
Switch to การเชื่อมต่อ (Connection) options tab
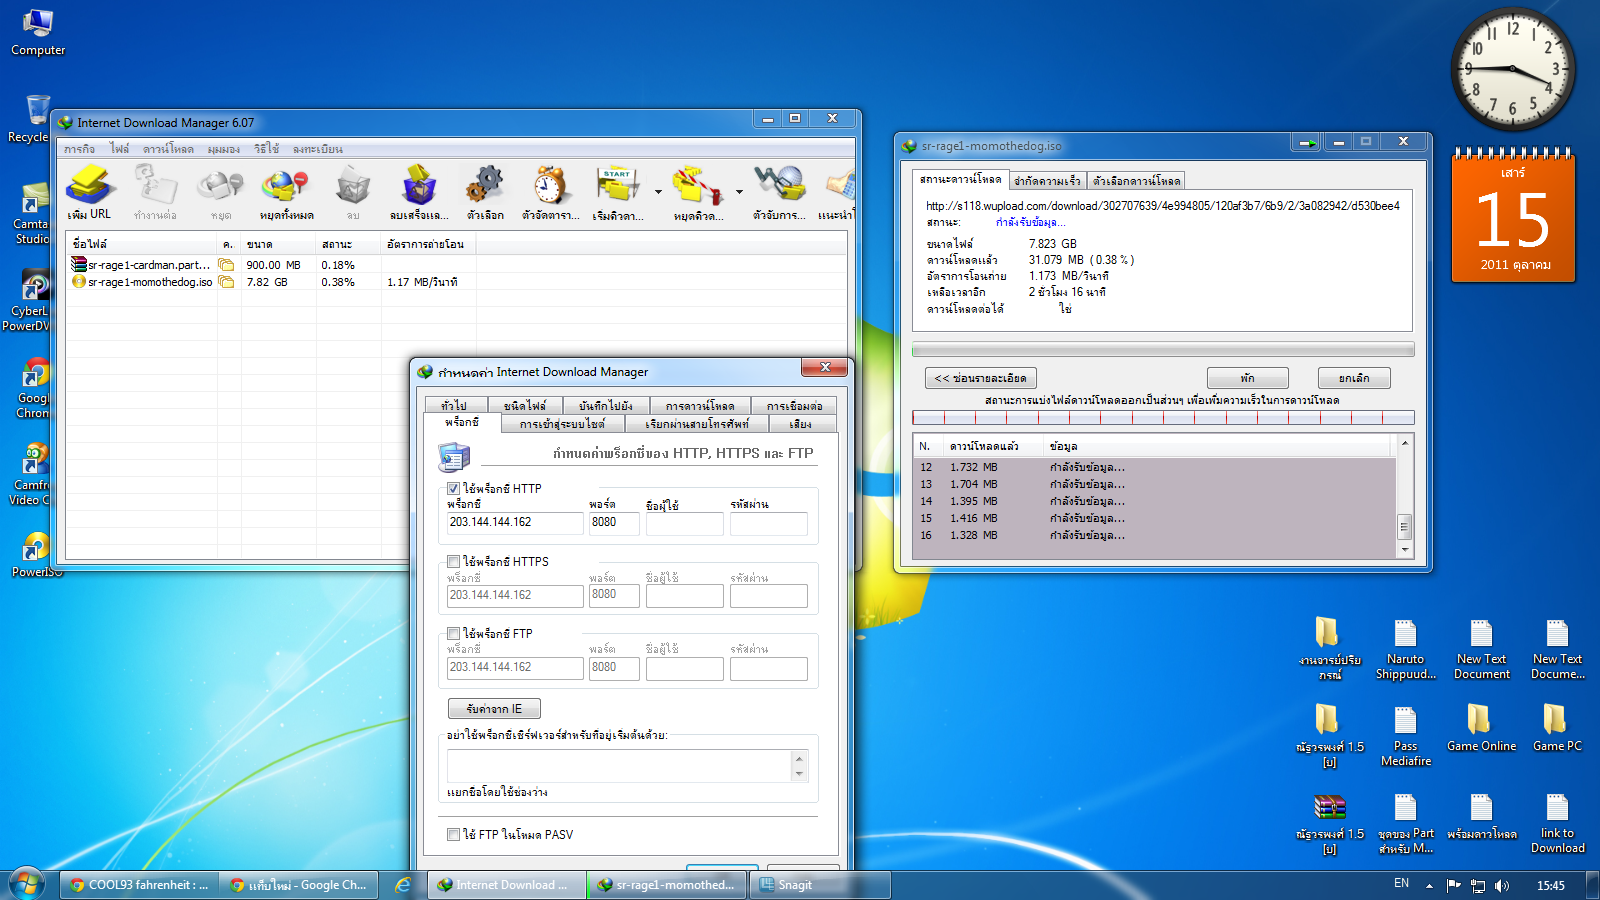(794, 405)
